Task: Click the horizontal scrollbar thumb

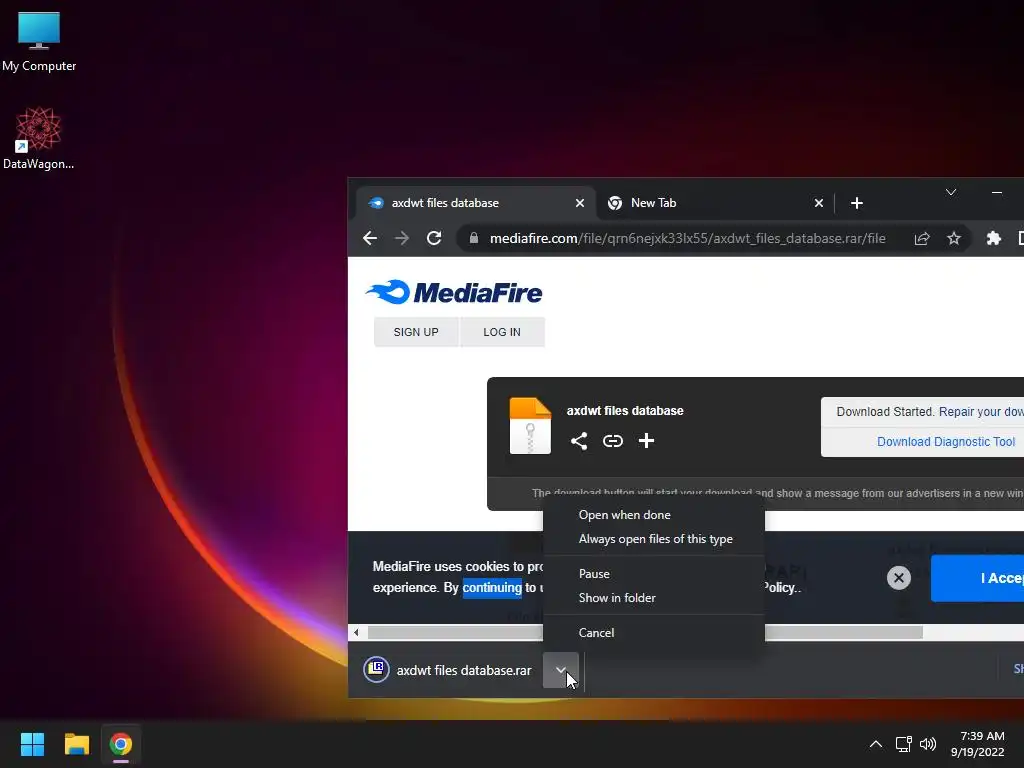Action: [645, 632]
